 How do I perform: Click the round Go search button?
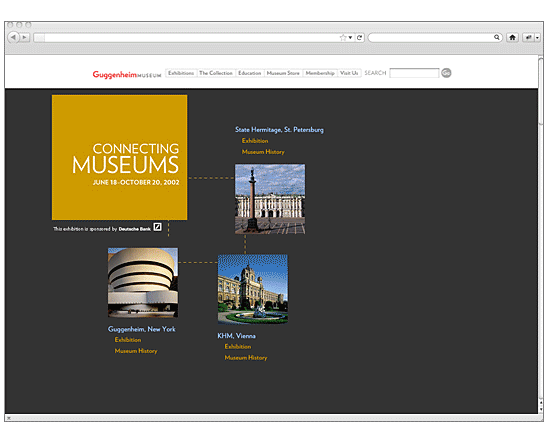click(446, 73)
